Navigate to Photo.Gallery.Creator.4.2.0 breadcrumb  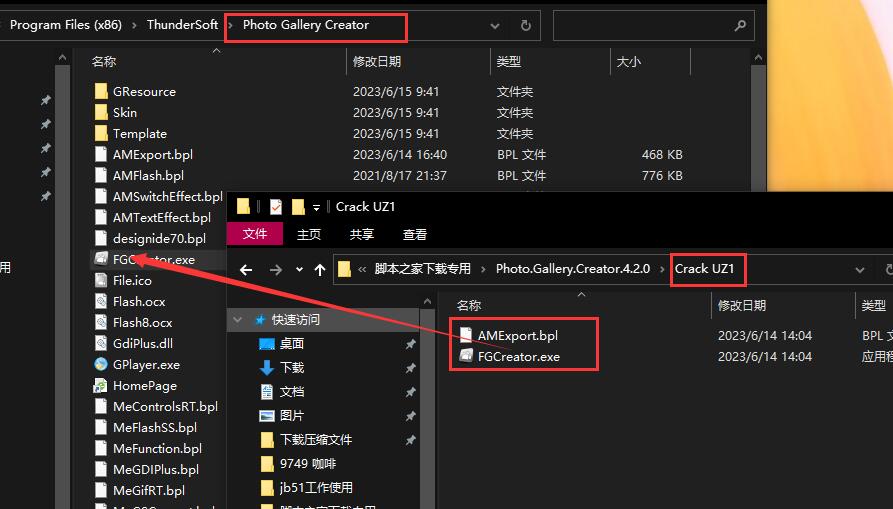tap(573, 269)
